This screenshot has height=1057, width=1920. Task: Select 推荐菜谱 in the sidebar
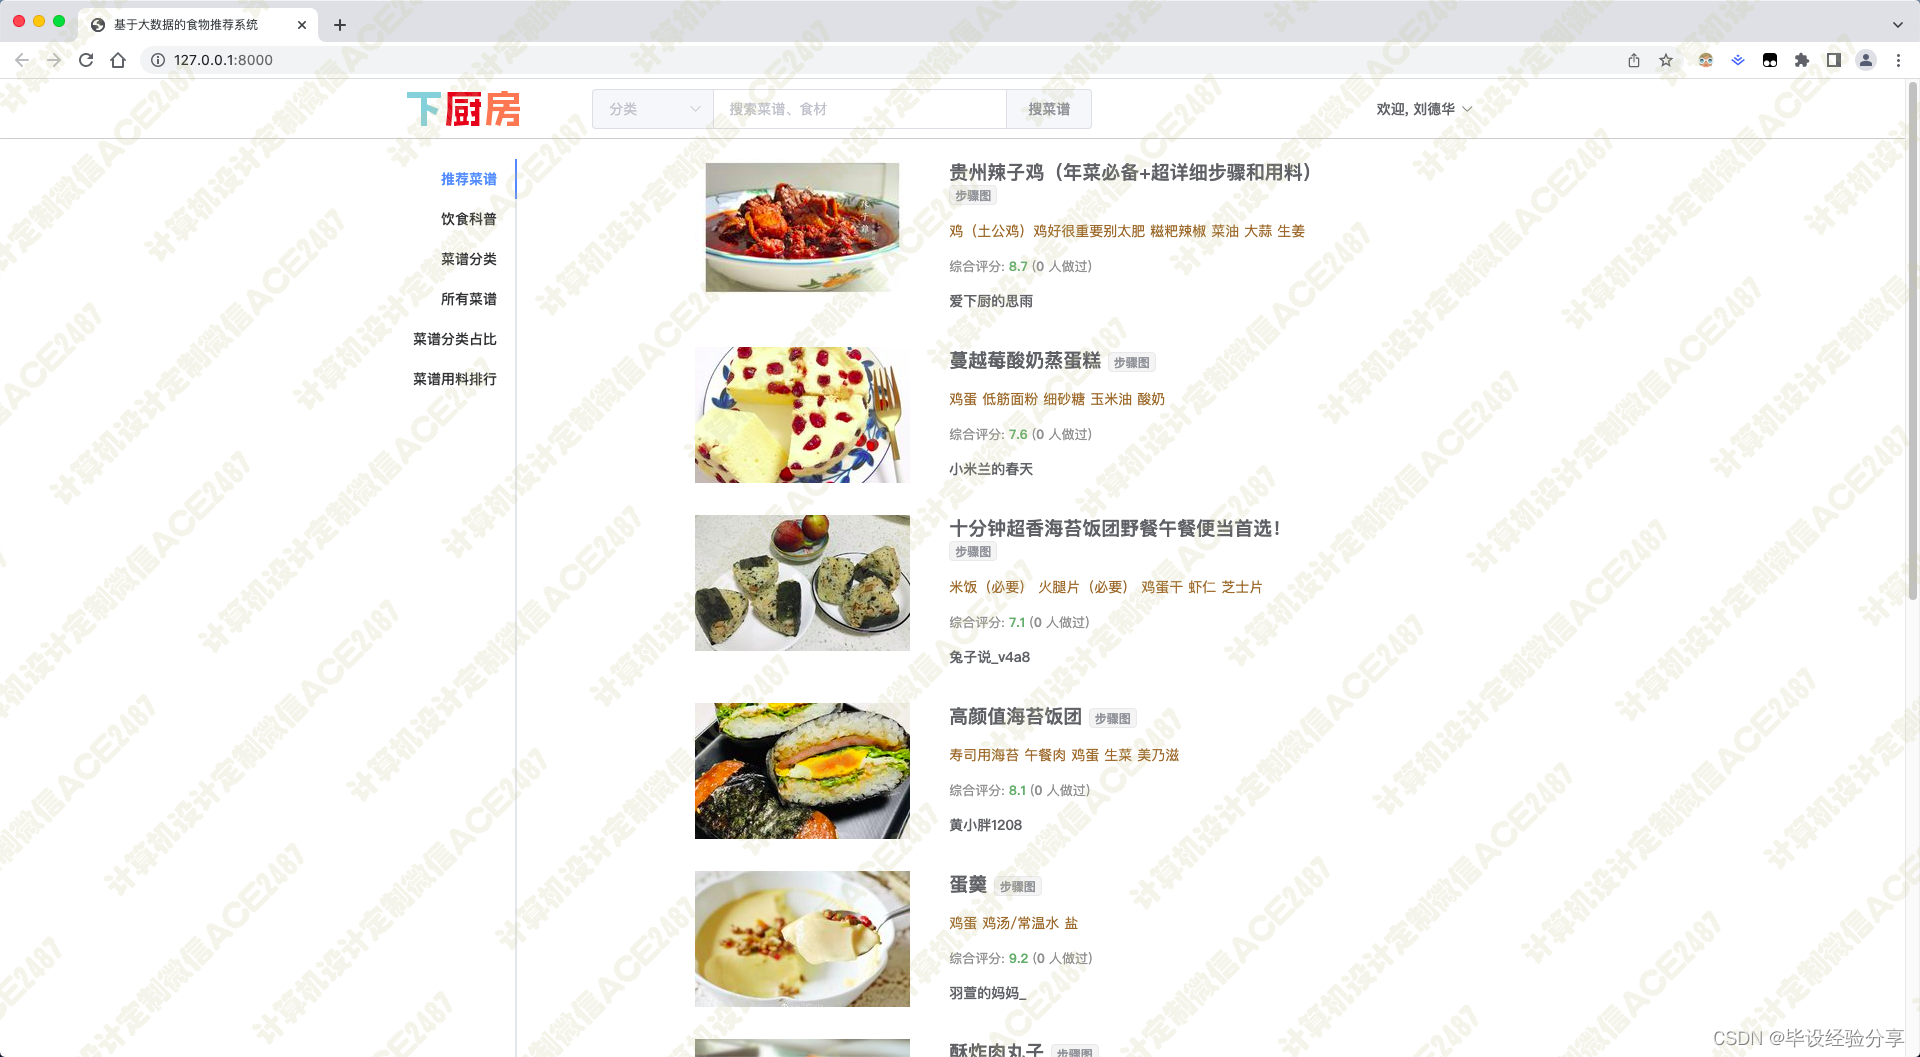469,179
